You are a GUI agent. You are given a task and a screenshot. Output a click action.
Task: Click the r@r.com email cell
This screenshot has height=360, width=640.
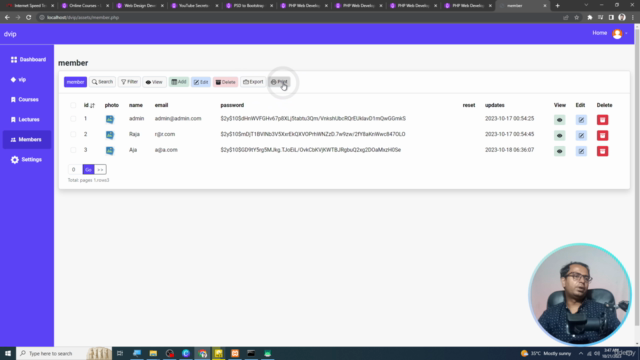[x=165, y=134]
